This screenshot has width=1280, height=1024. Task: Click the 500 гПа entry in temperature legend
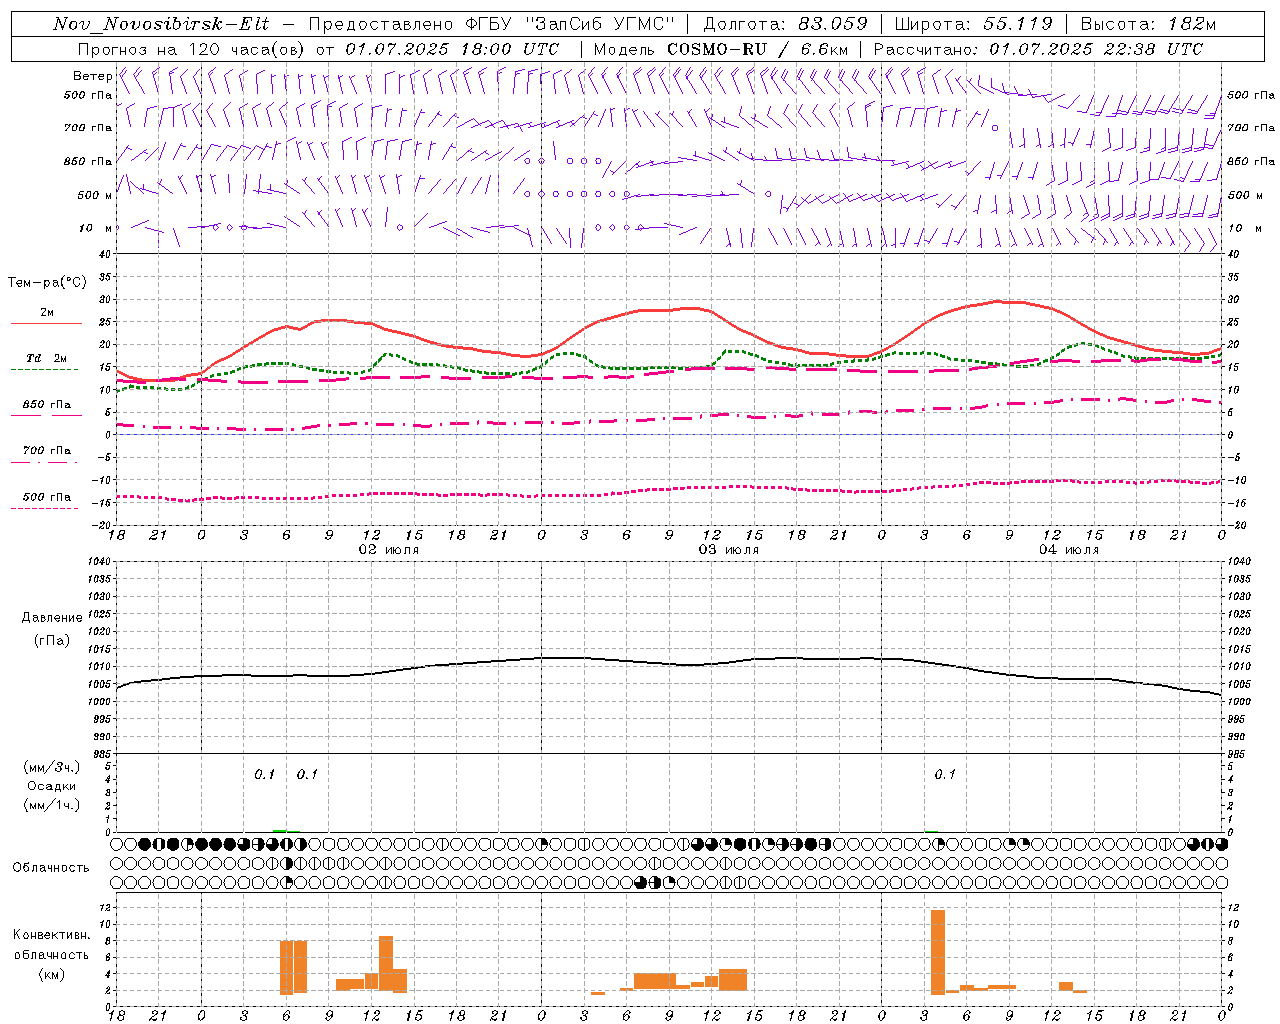click(x=47, y=497)
